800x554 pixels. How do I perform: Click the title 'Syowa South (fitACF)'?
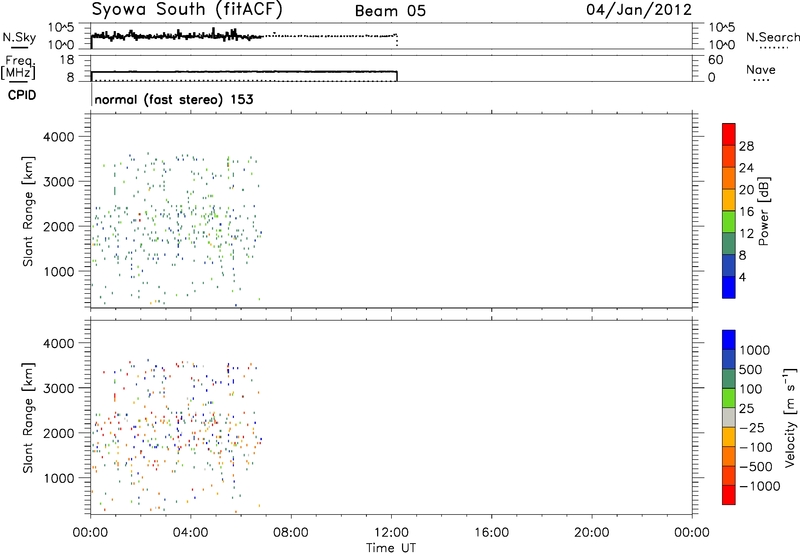click(187, 10)
